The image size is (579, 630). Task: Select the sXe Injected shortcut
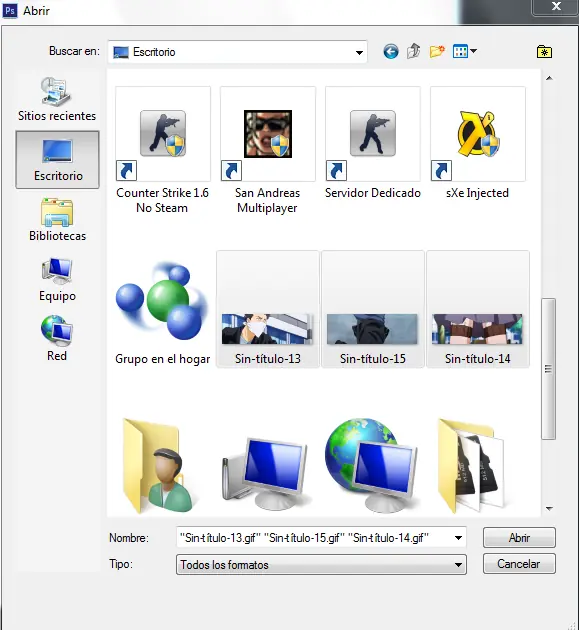477,143
